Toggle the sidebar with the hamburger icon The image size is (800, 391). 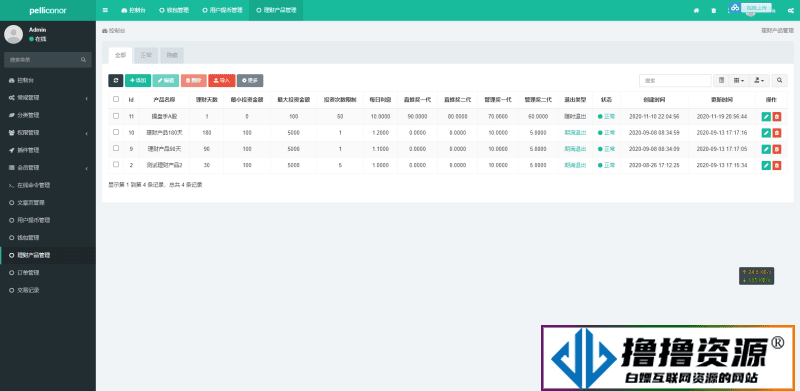click(105, 10)
